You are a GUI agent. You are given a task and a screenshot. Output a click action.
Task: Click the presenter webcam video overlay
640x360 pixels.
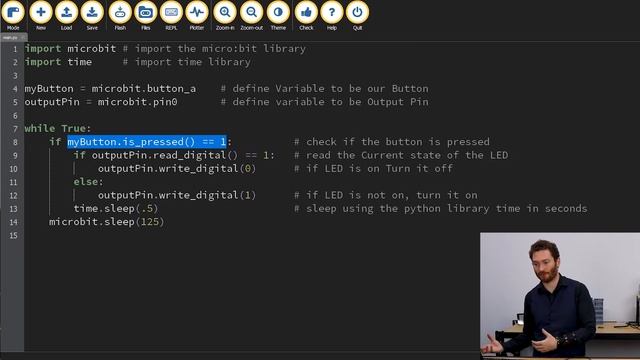560,296
